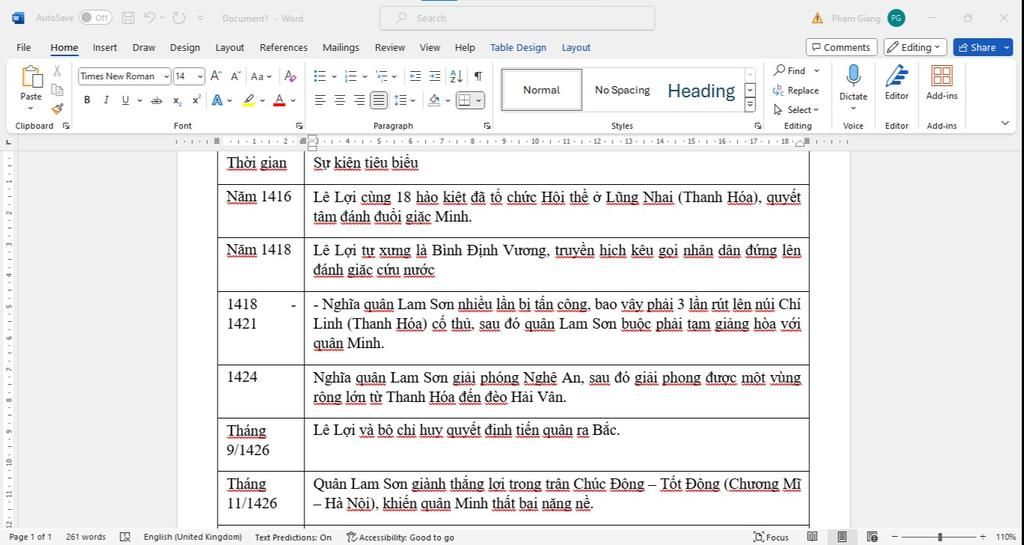
Task: Decrease paragraph indent
Action: 415,76
